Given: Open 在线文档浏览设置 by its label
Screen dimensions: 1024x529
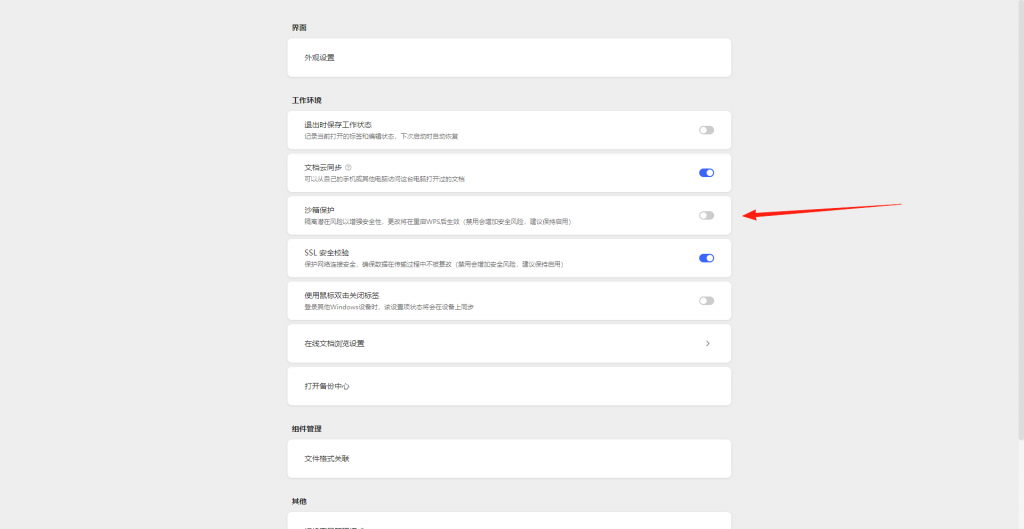Looking at the screenshot, I should pos(334,343).
